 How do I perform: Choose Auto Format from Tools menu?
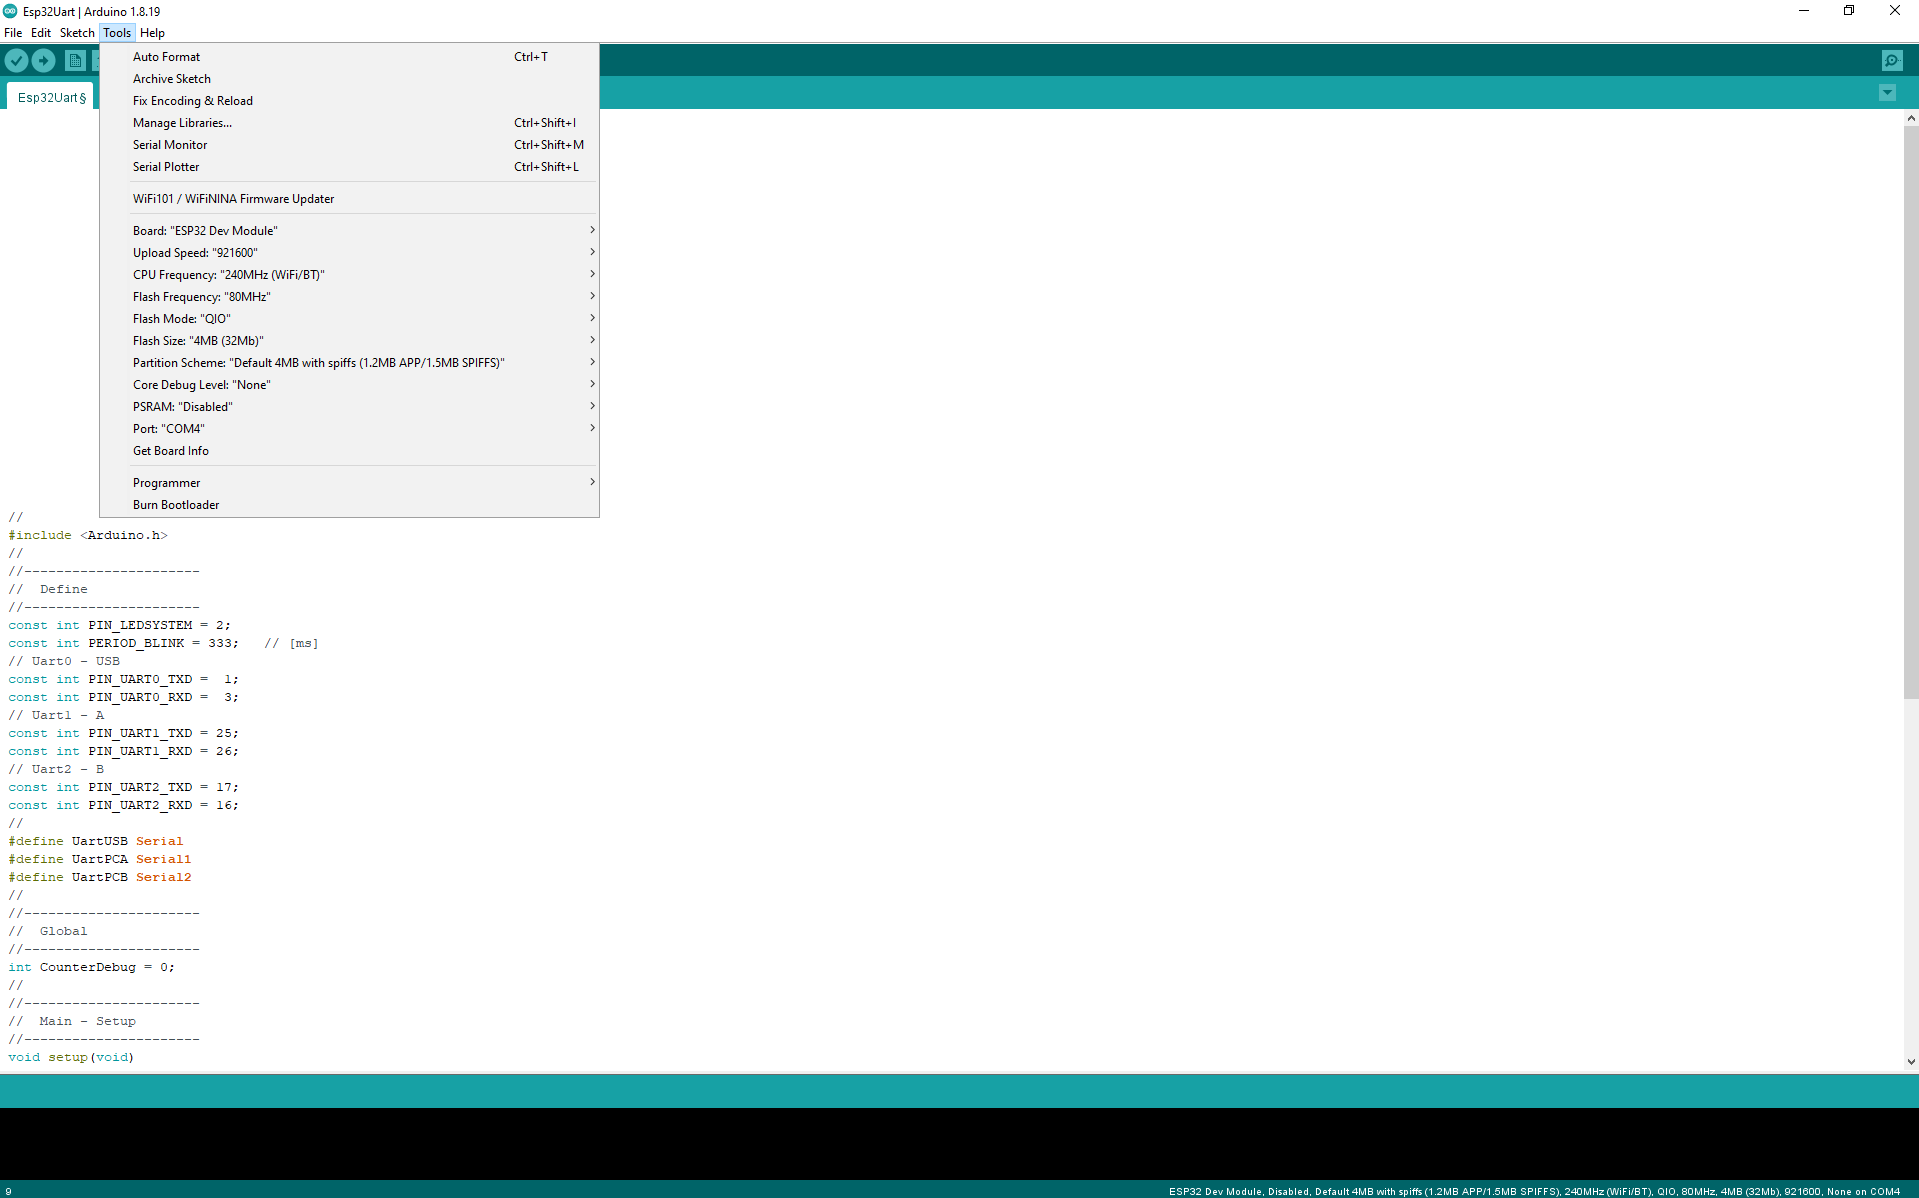pos(349,57)
